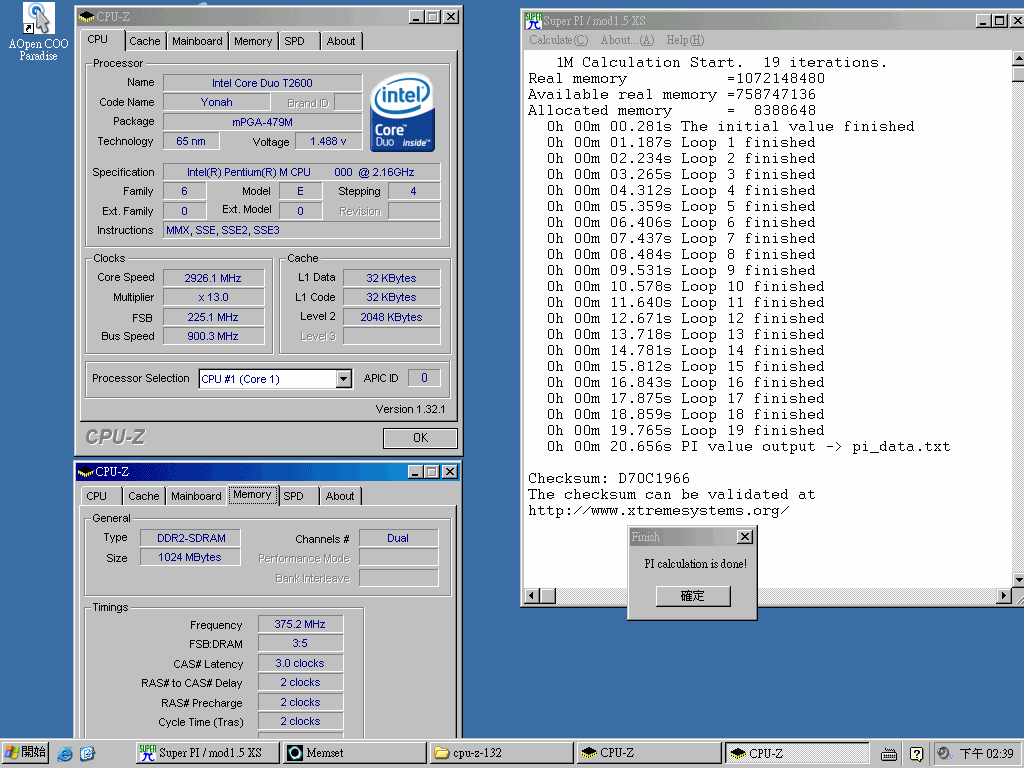Viewport: 1024px width, 768px height.
Task: Click OK in the upper CPU-Z window
Action: coord(421,438)
